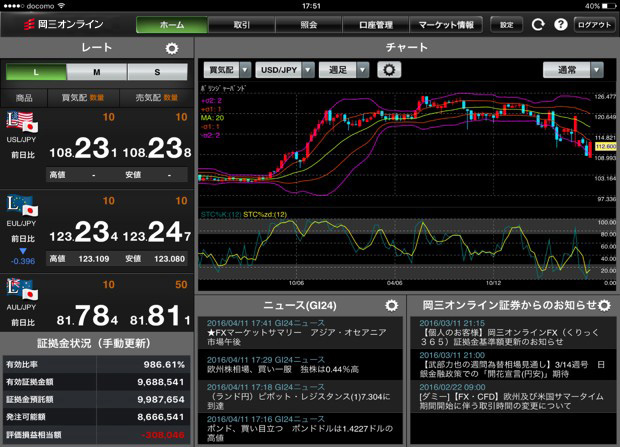This screenshot has height=447, width=620.
Task: Tap the 買気配 数量 column header
Action: (83, 98)
